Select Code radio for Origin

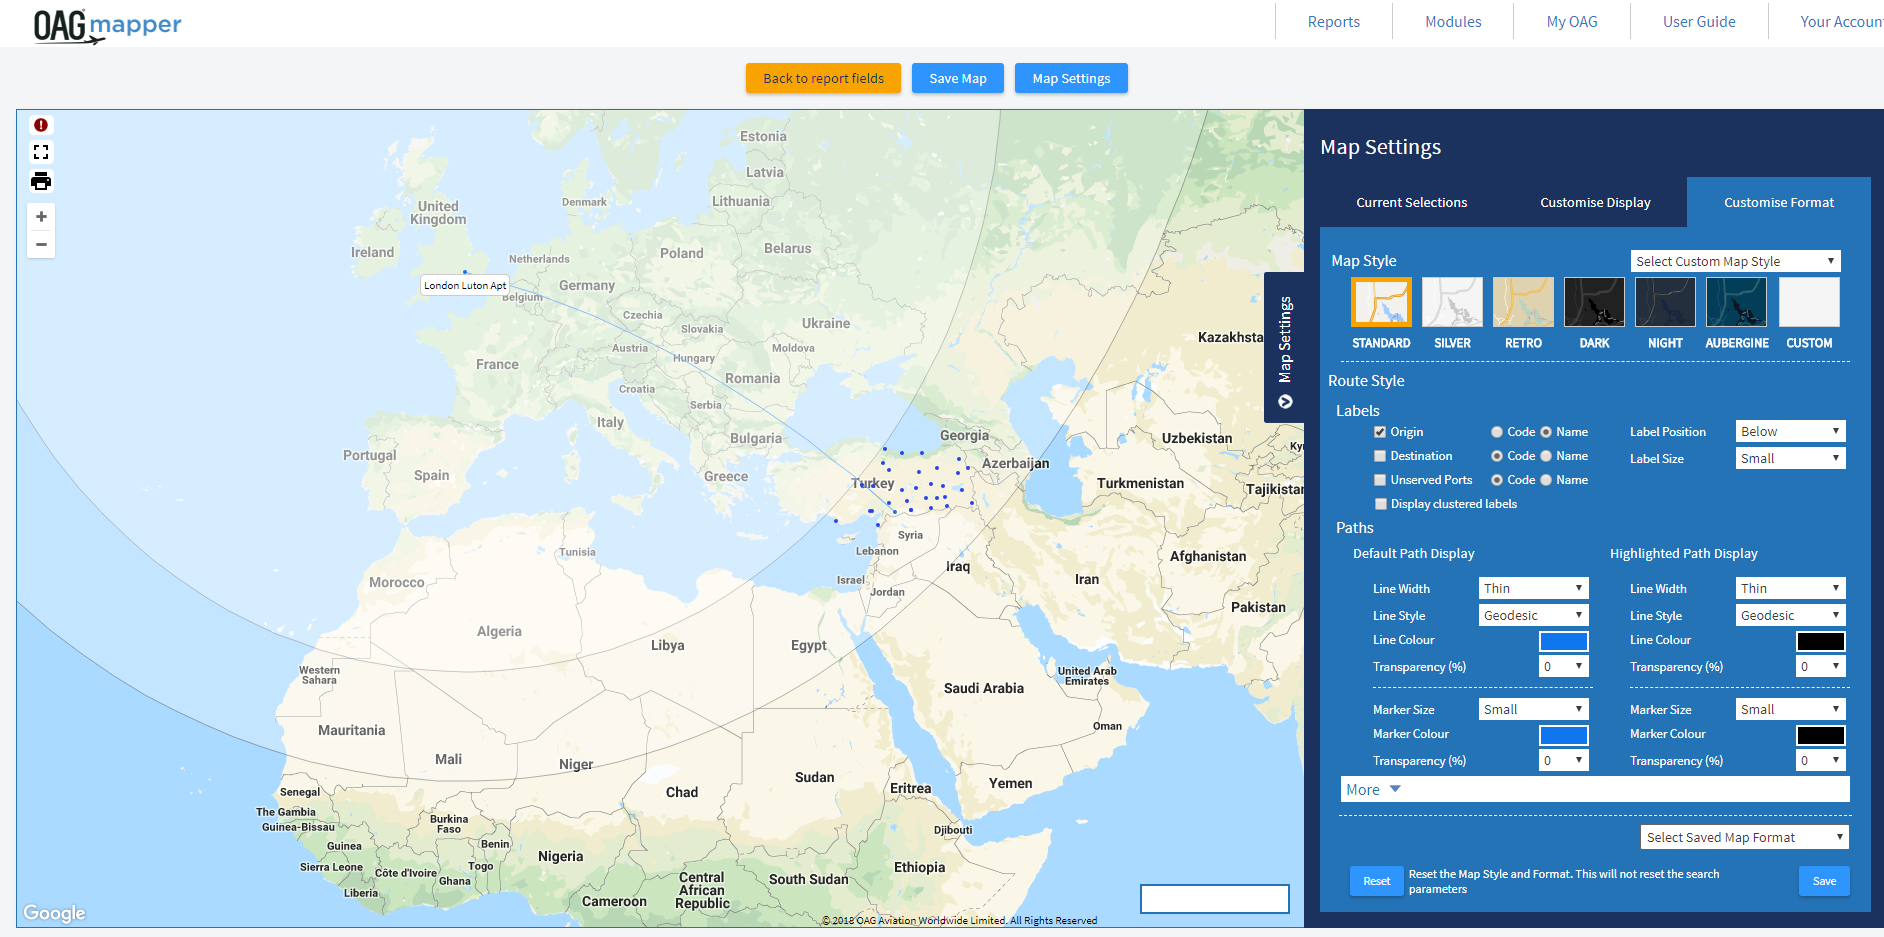(x=1497, y=432)
